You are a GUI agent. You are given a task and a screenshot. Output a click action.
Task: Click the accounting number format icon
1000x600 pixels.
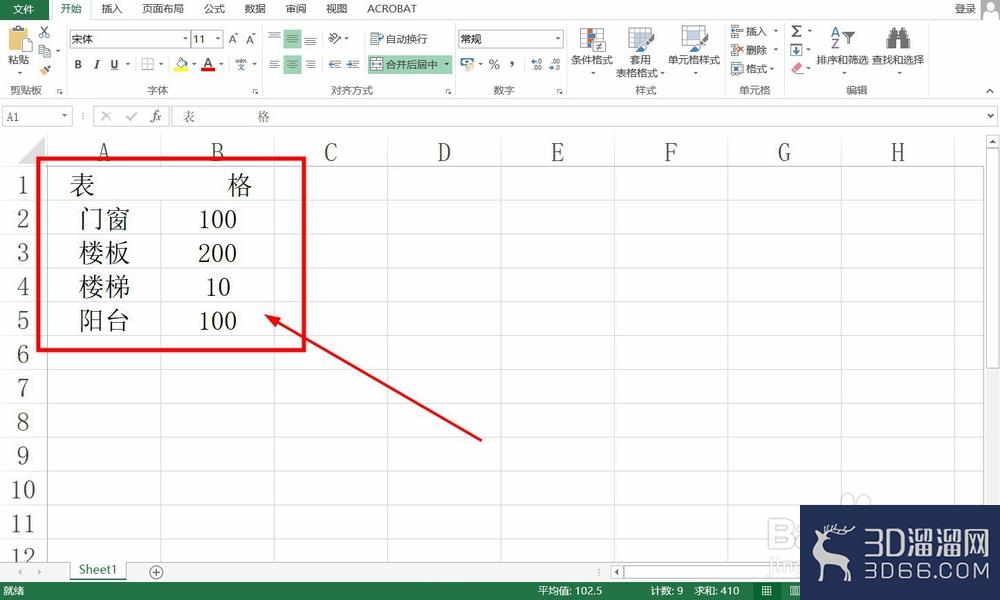click(x=467, y=64)
